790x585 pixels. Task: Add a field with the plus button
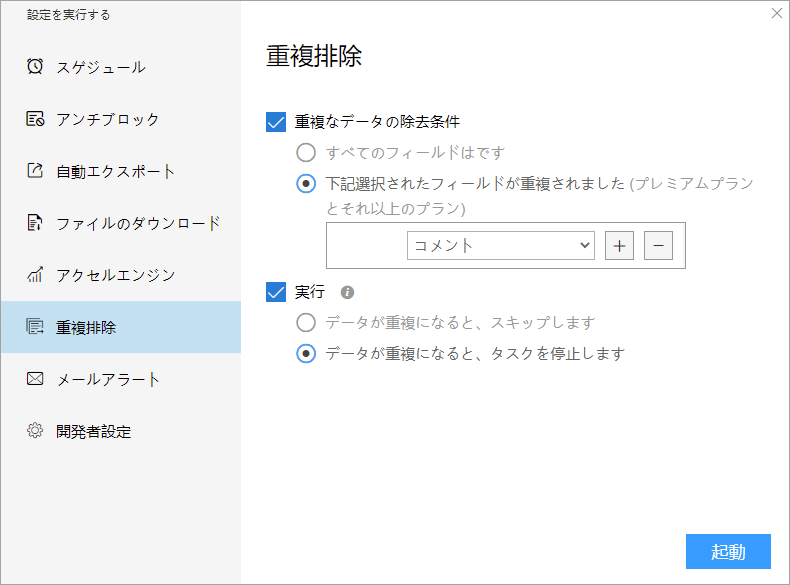[619, 245]
